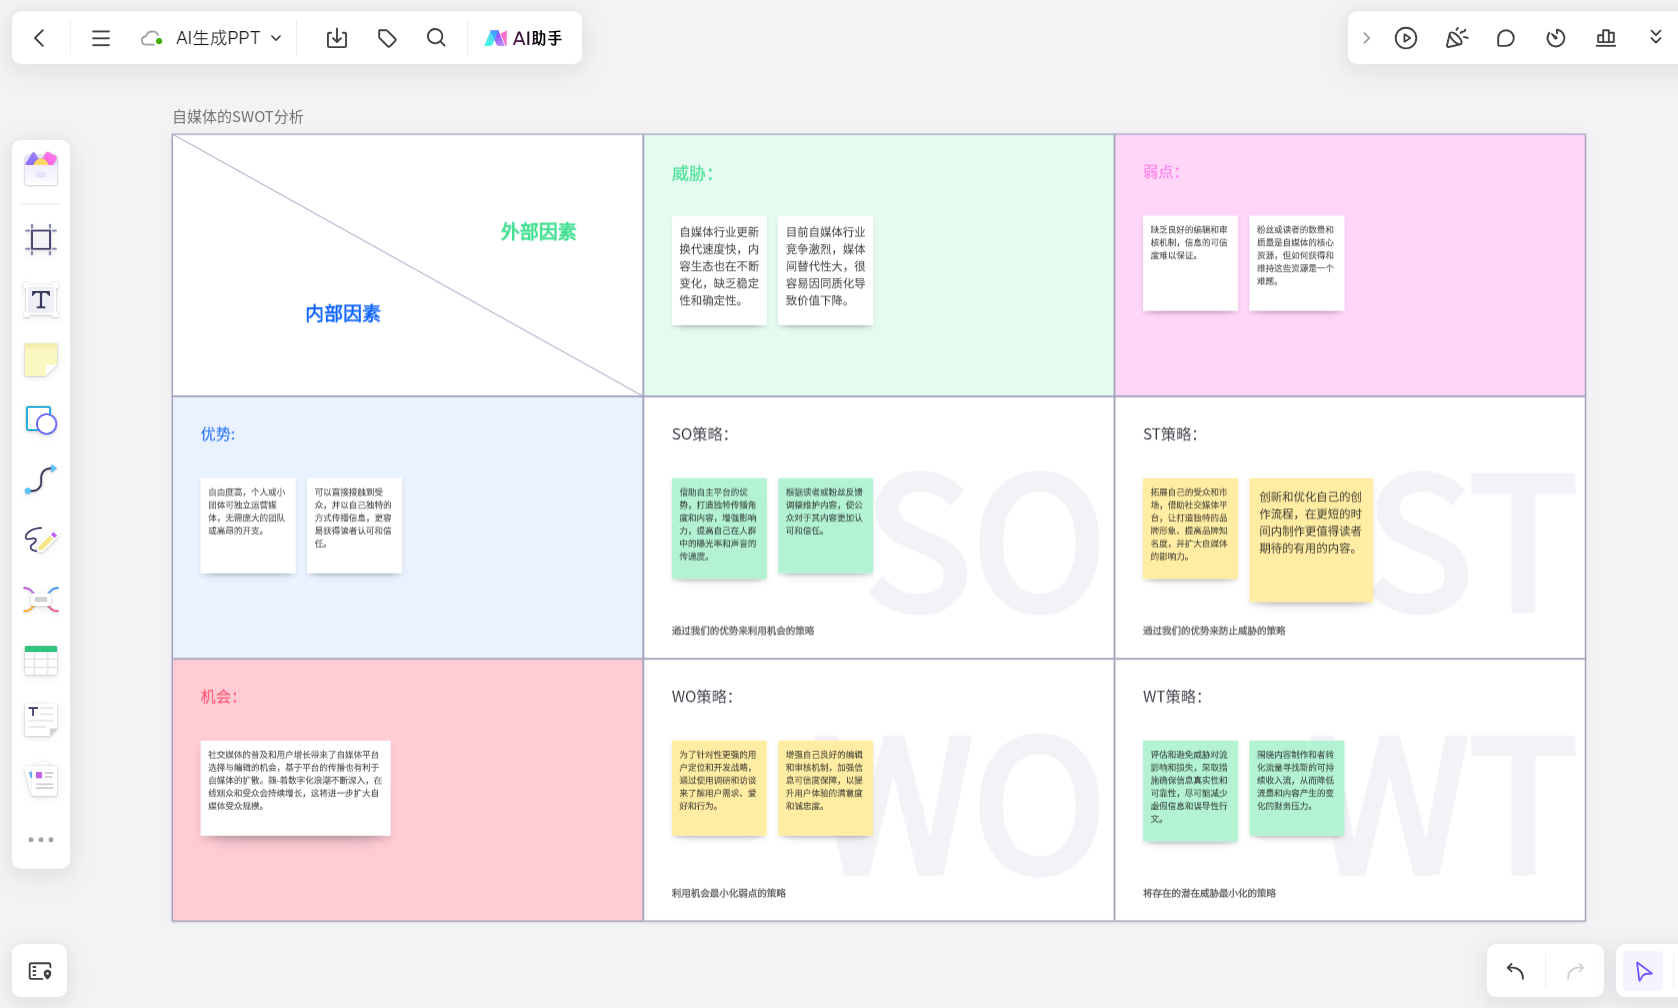Screen dimensions: 1678x1008
Task: Open the timer history icon
Action: click(x=1556, y=38)
